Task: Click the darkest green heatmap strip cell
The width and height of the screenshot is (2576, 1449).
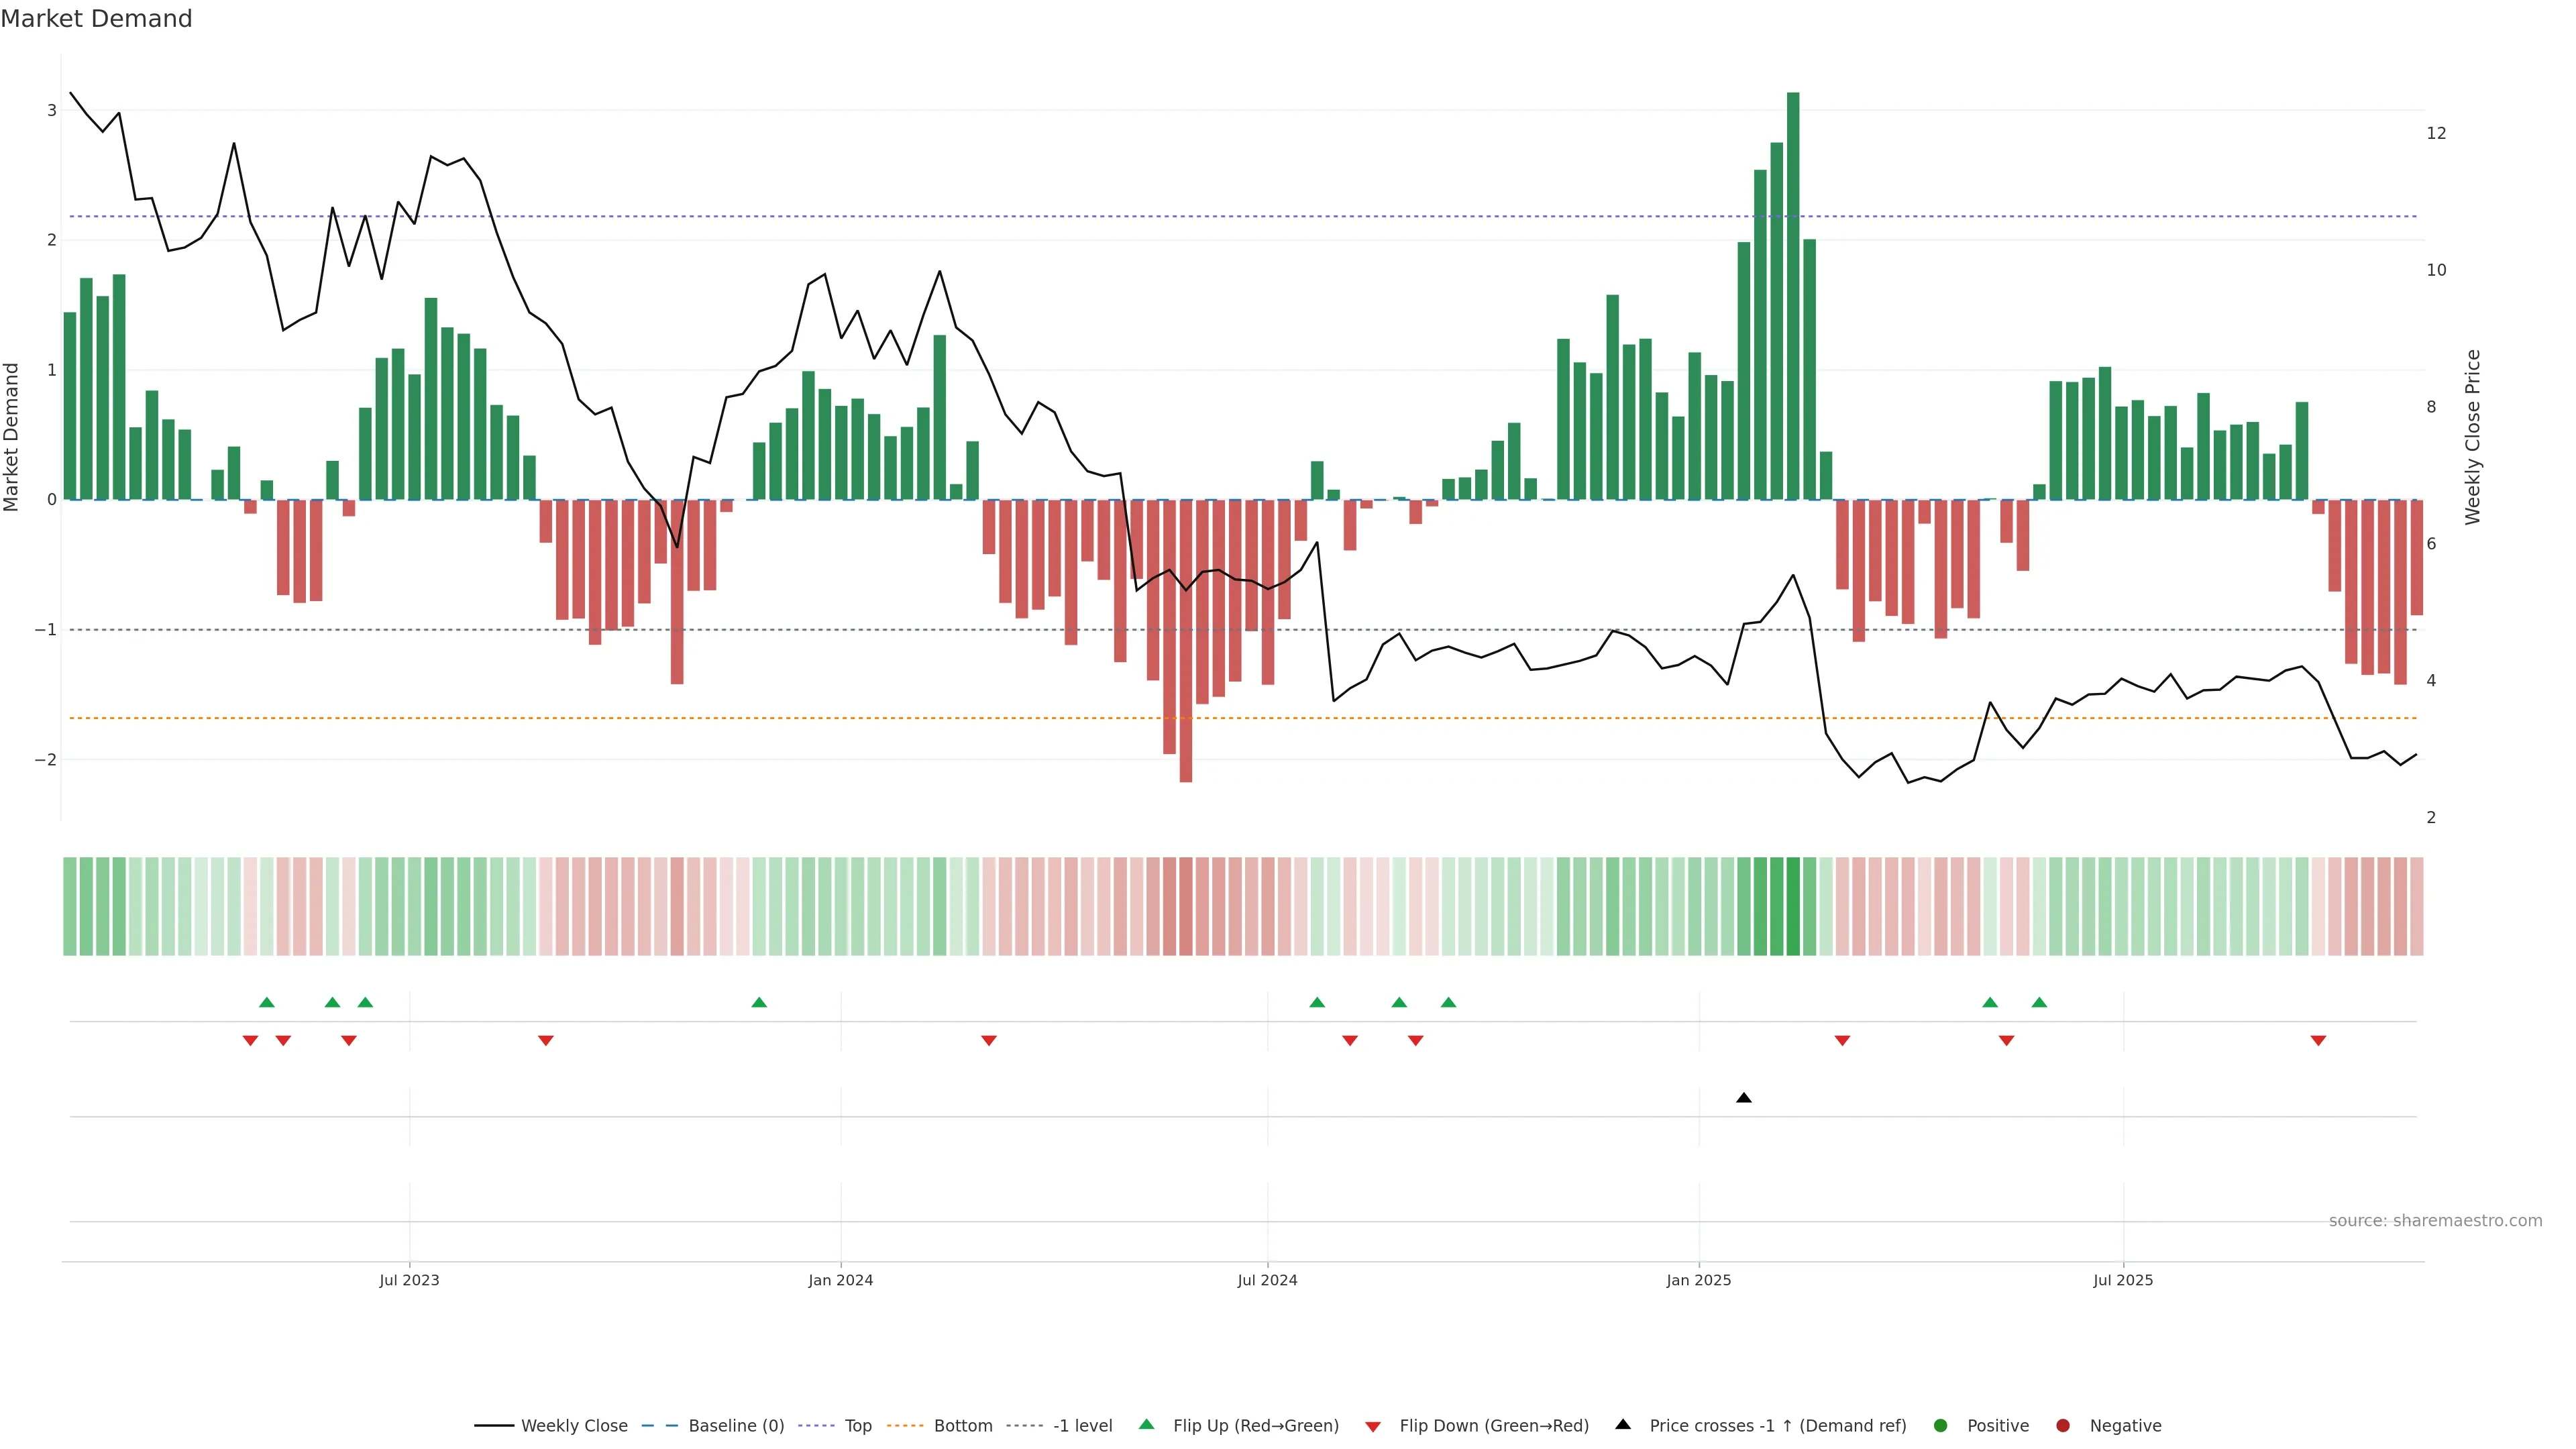Action: pyautogui.click(x=1793, y=906)
